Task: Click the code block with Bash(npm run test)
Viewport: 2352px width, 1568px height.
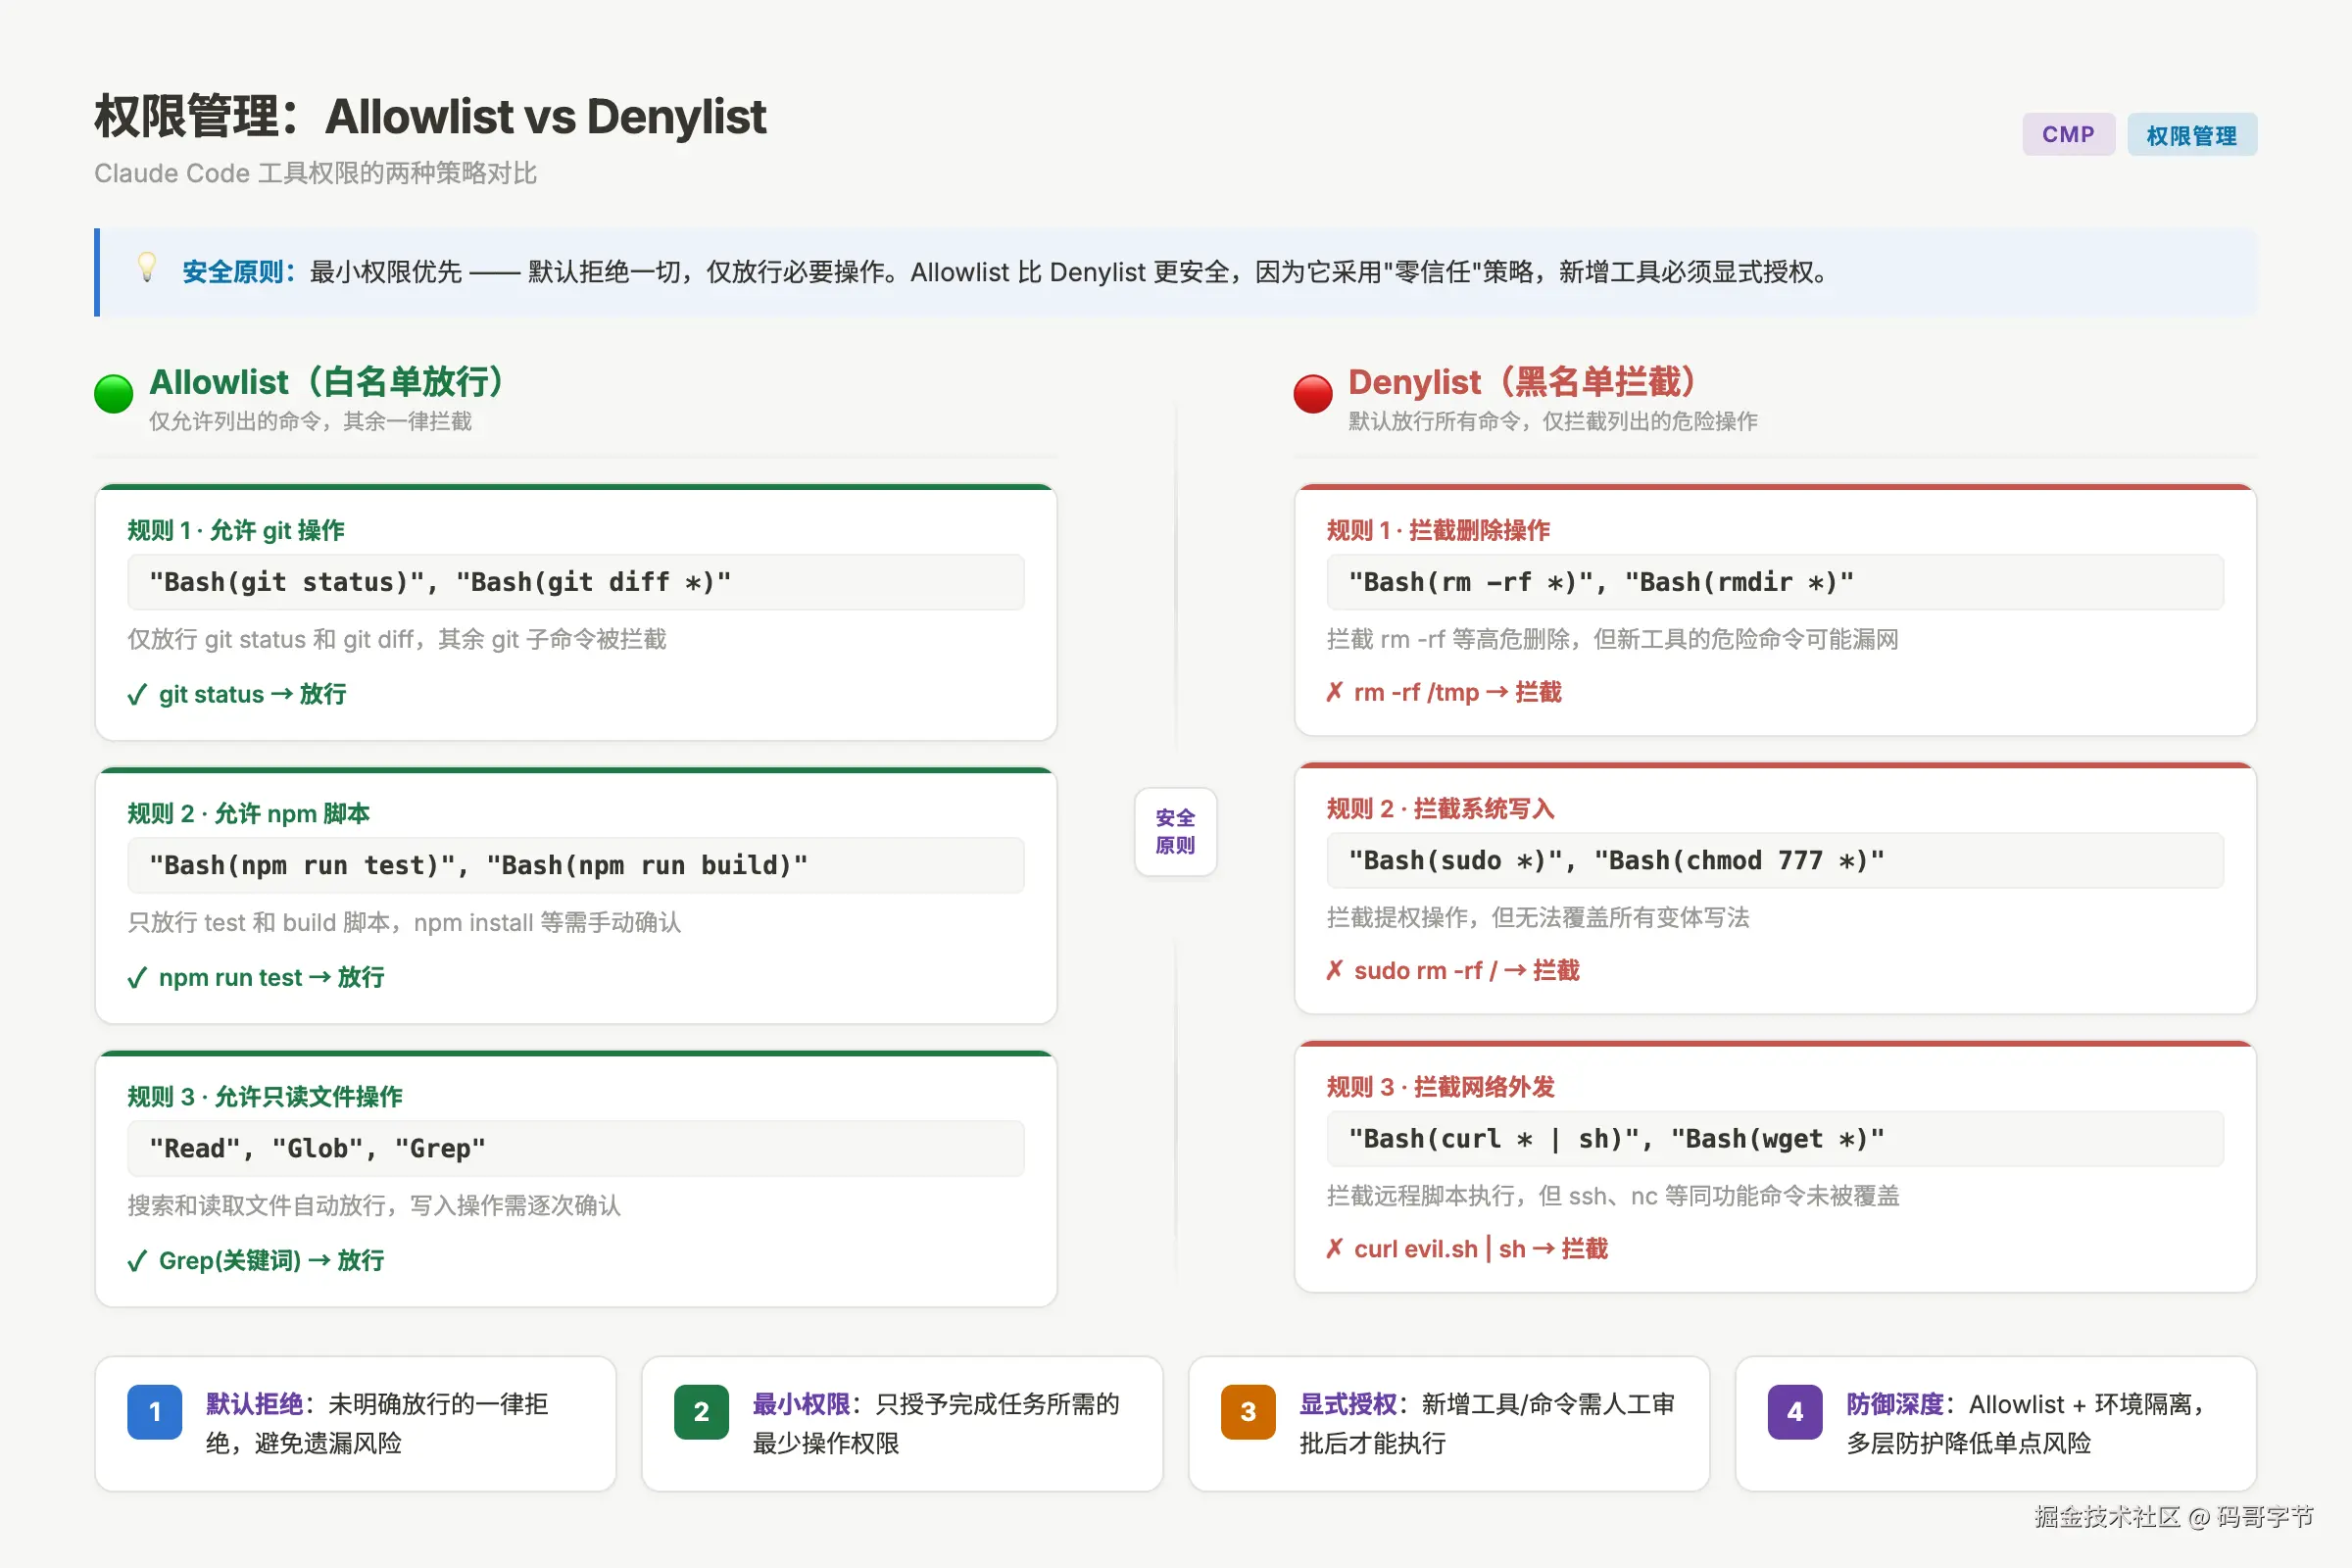Action: pyautogui.click(x=575, y=865)
